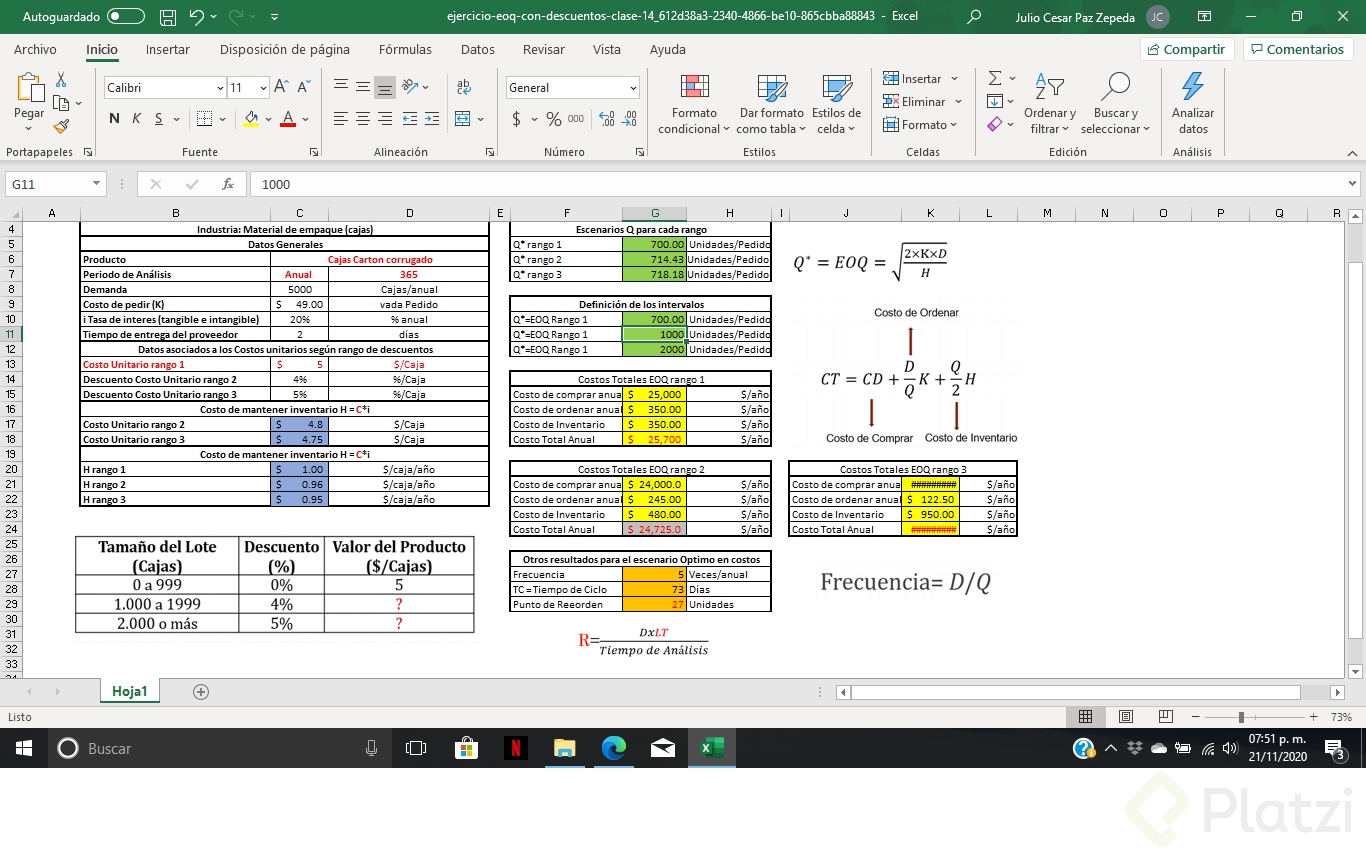
Task: Switch to the Fórmulas ribbon tab
Action: click(405, 49)
